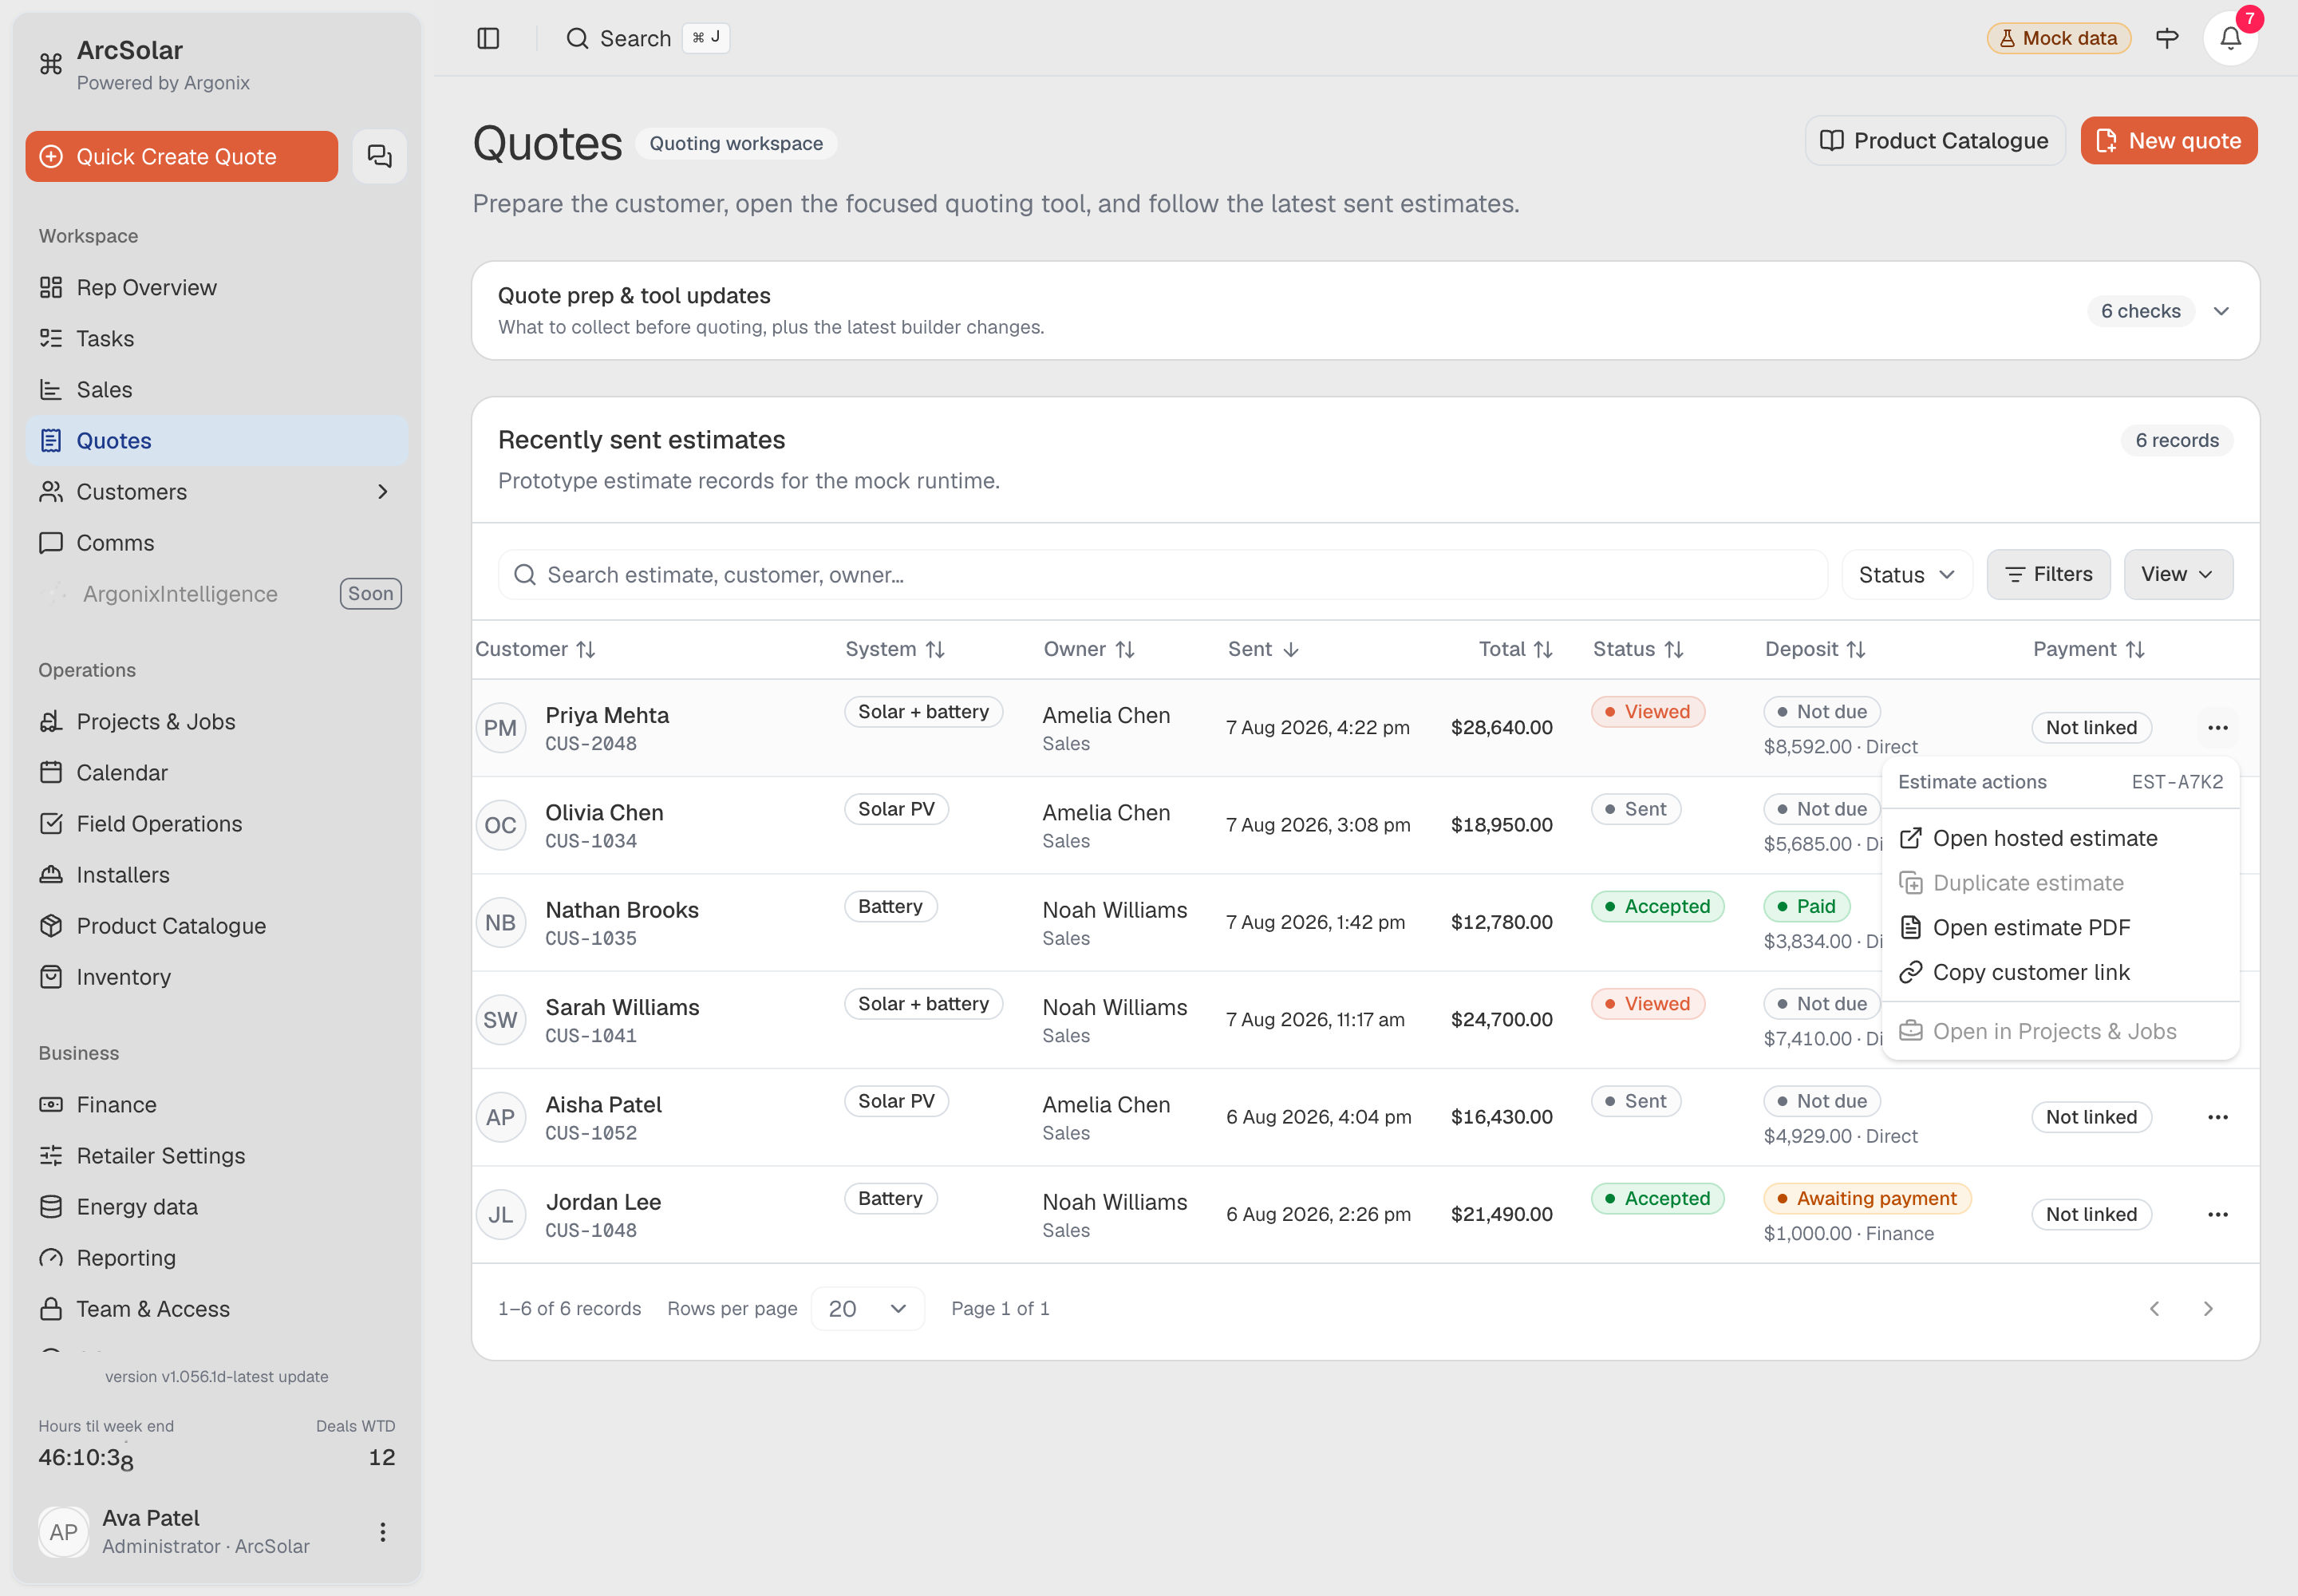The height and width of the screenshot is (1596, 2298).
Task: Open the actions menu for Jordan Lee
Action: point(2217,1214)
